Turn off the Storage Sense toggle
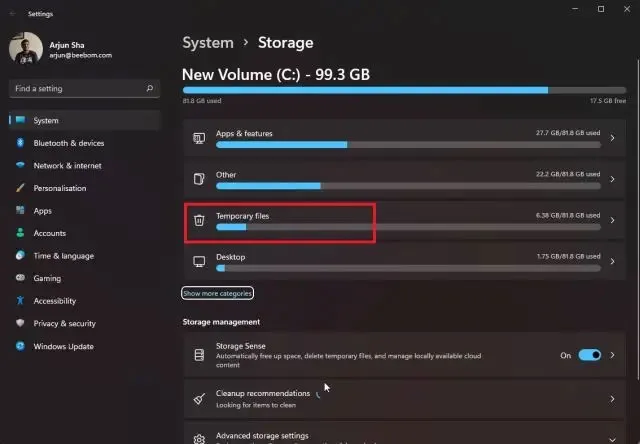 click(589, 355)
